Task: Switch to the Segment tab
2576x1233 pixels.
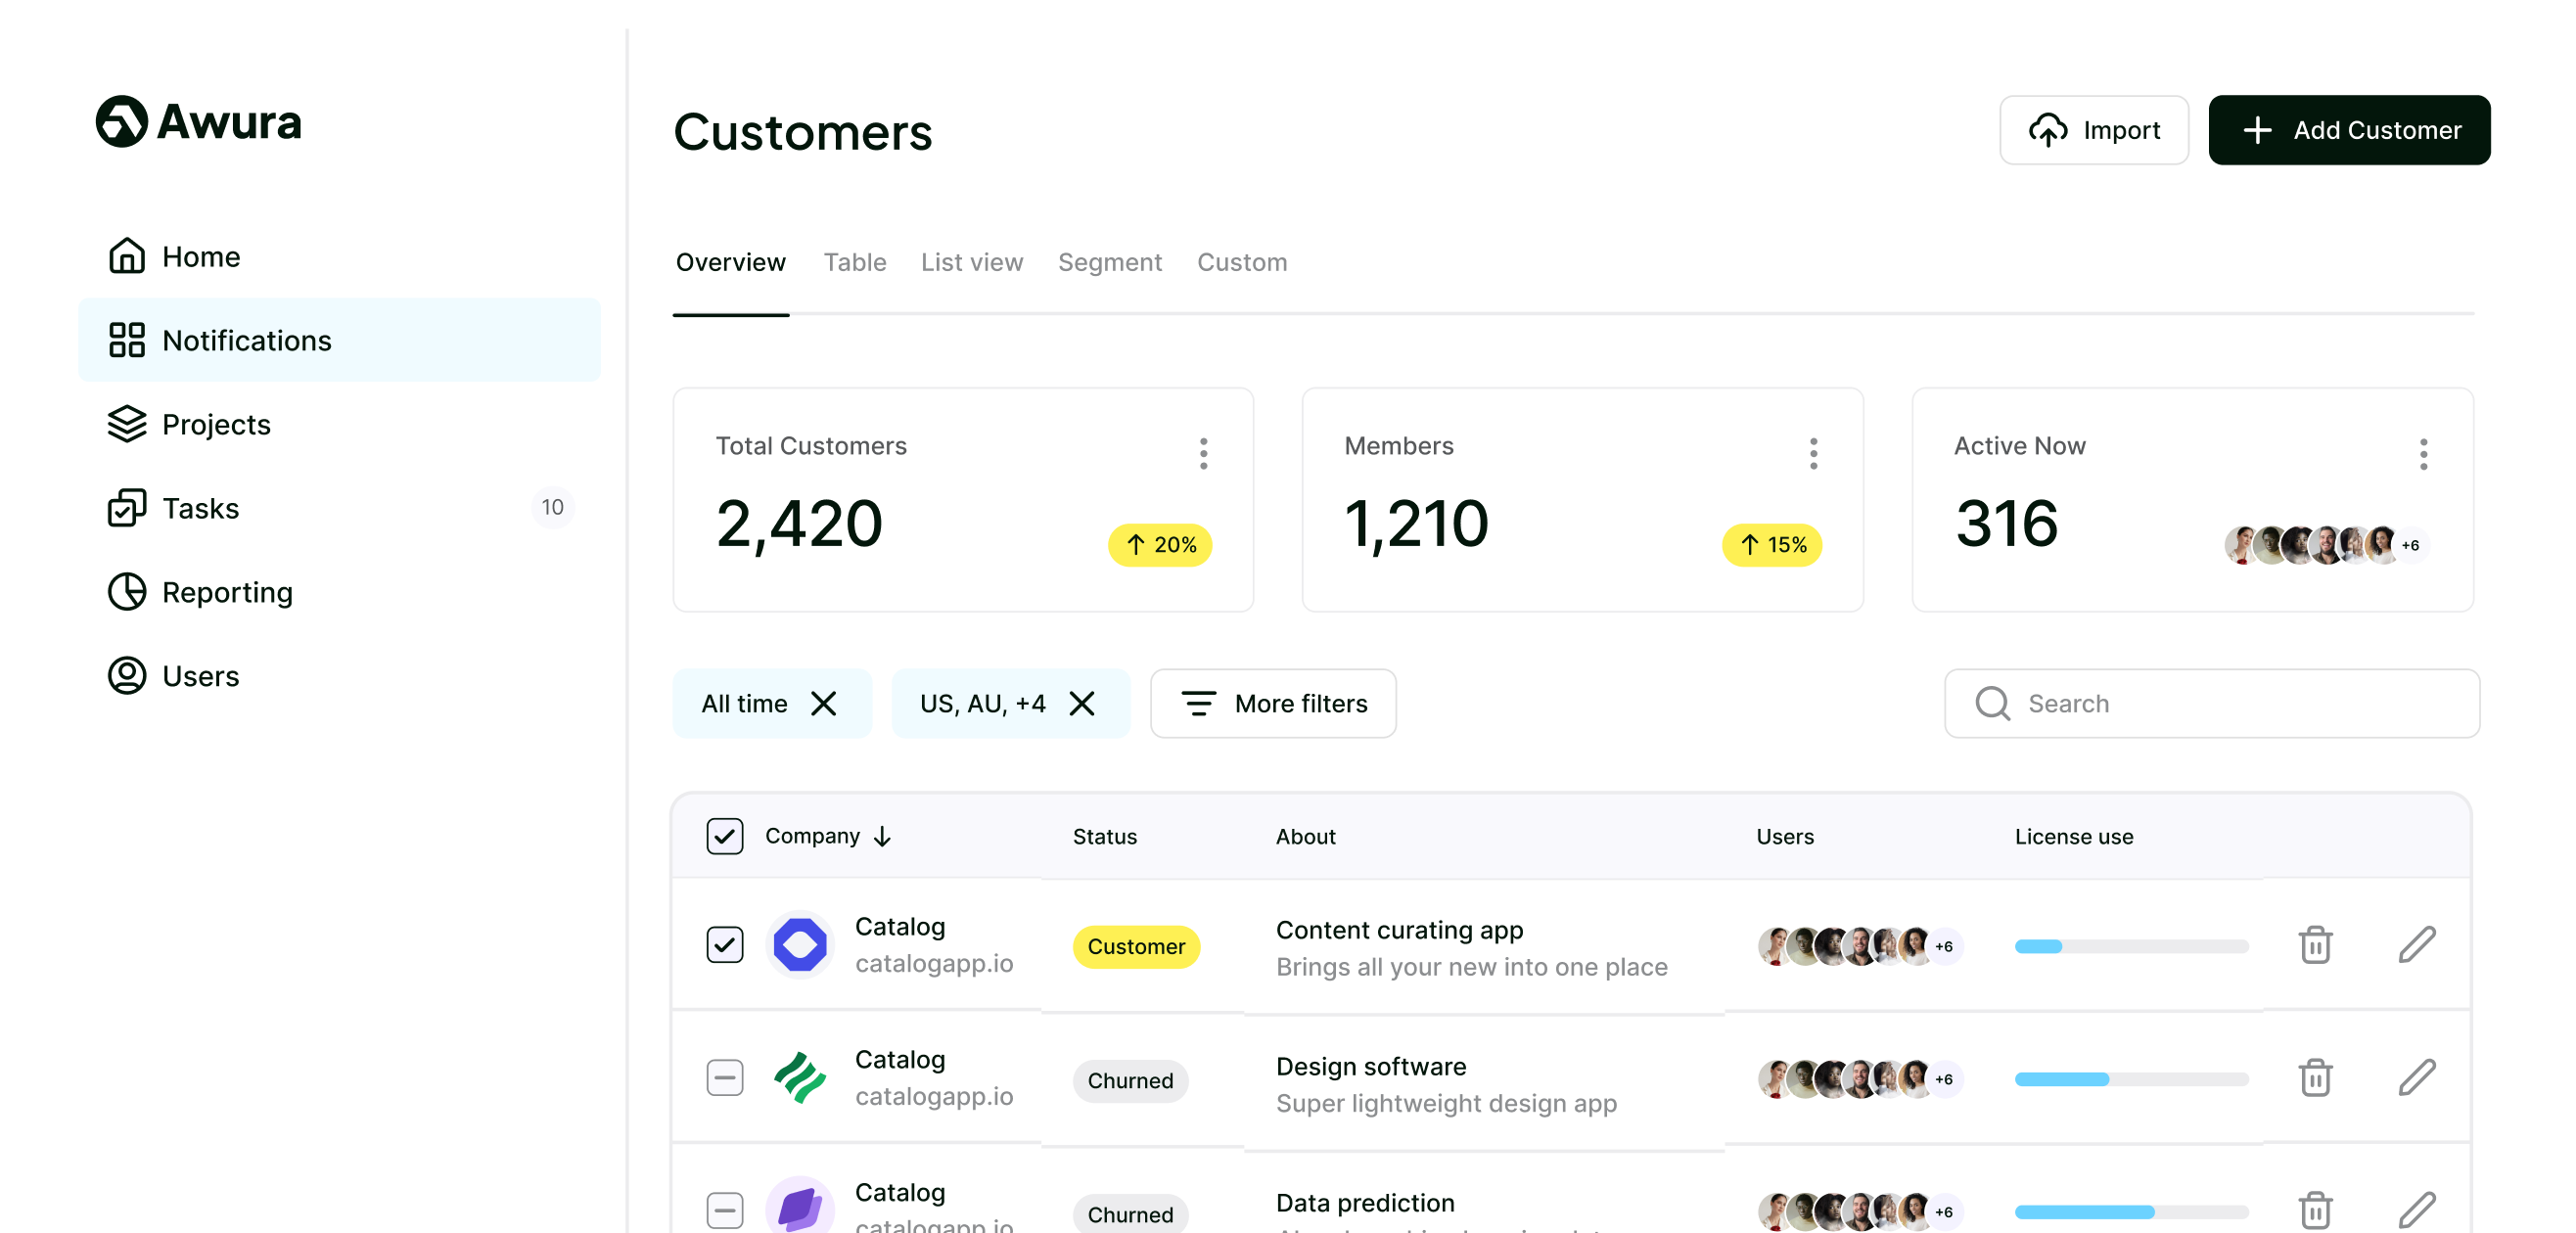Action: click(1109, 262)
